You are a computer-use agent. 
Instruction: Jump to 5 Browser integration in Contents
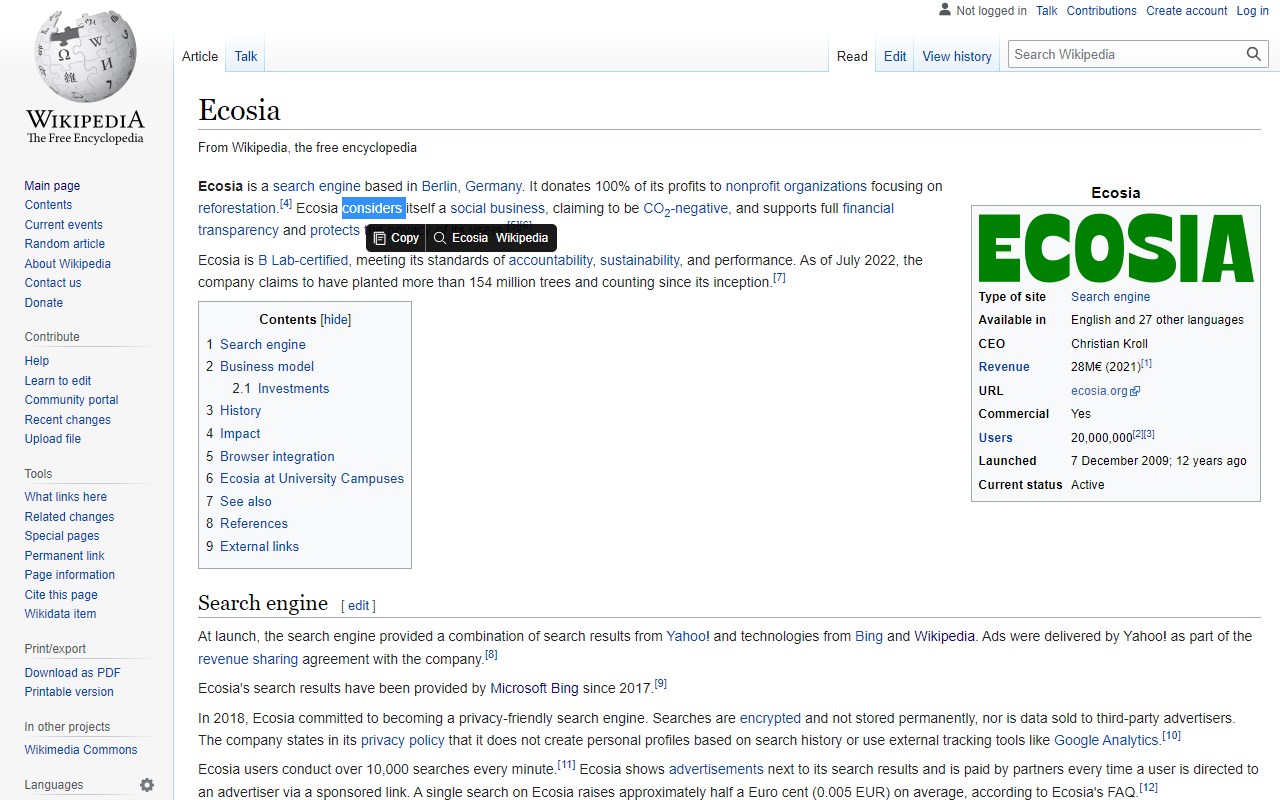[x=270, y=457]
